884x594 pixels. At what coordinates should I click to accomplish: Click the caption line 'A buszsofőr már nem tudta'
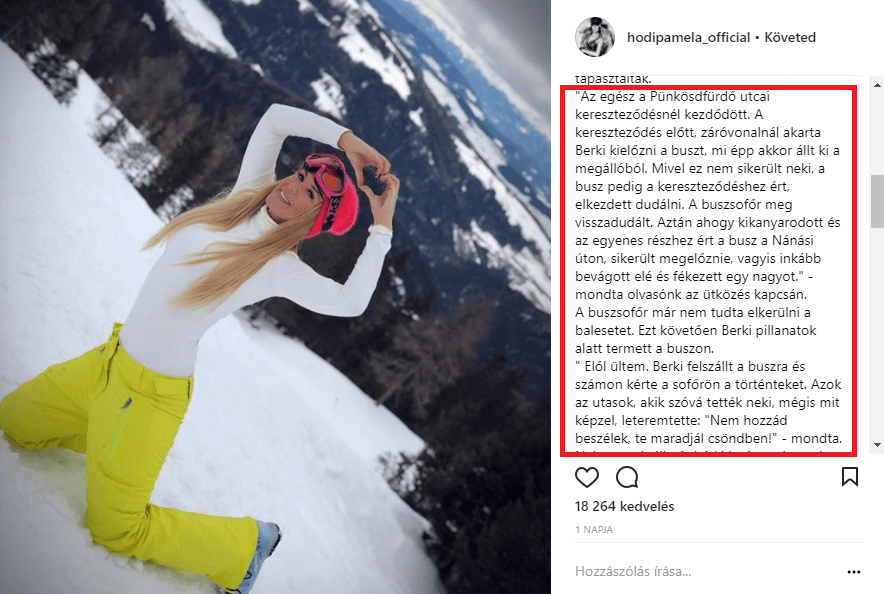(693, 313)
